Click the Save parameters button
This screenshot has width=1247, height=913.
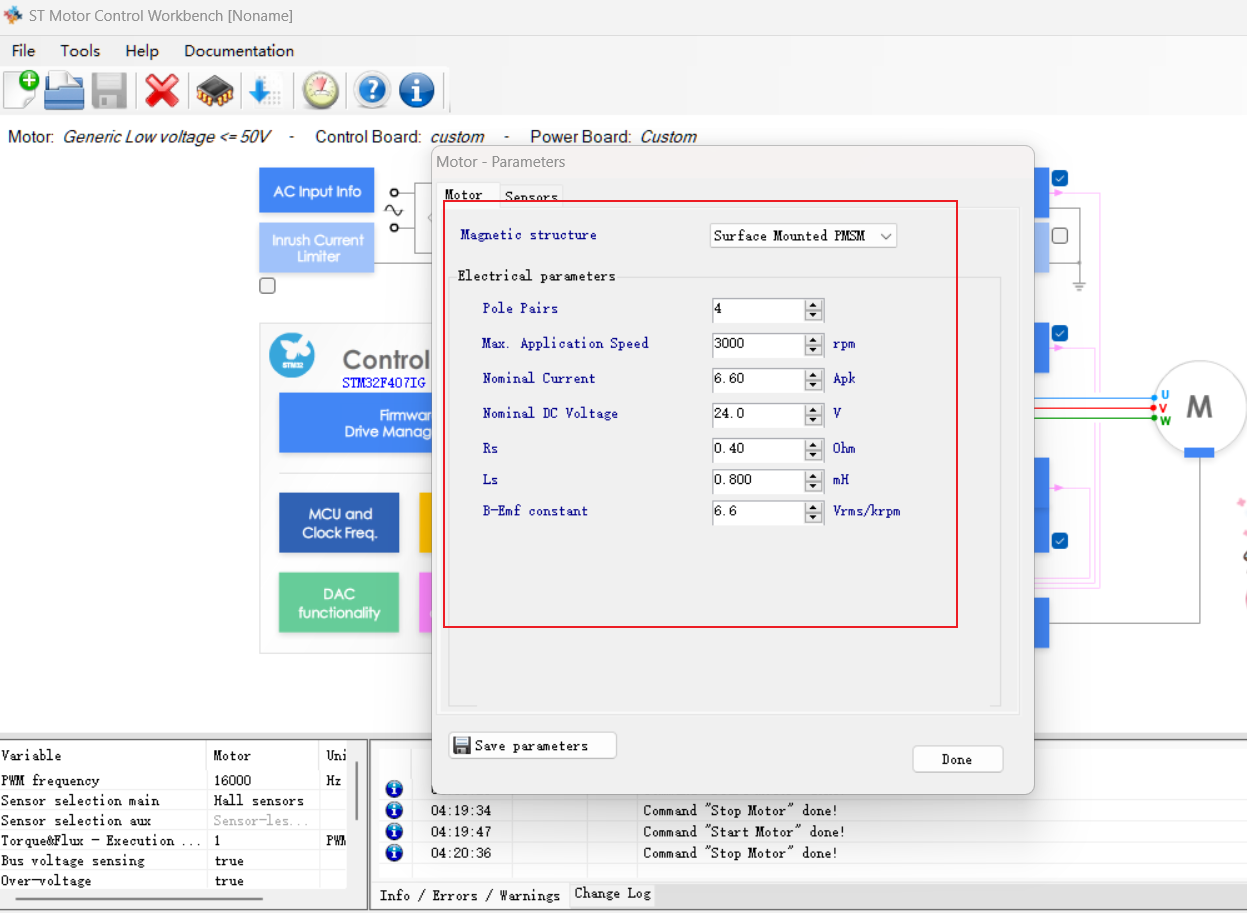coord(533,746)
